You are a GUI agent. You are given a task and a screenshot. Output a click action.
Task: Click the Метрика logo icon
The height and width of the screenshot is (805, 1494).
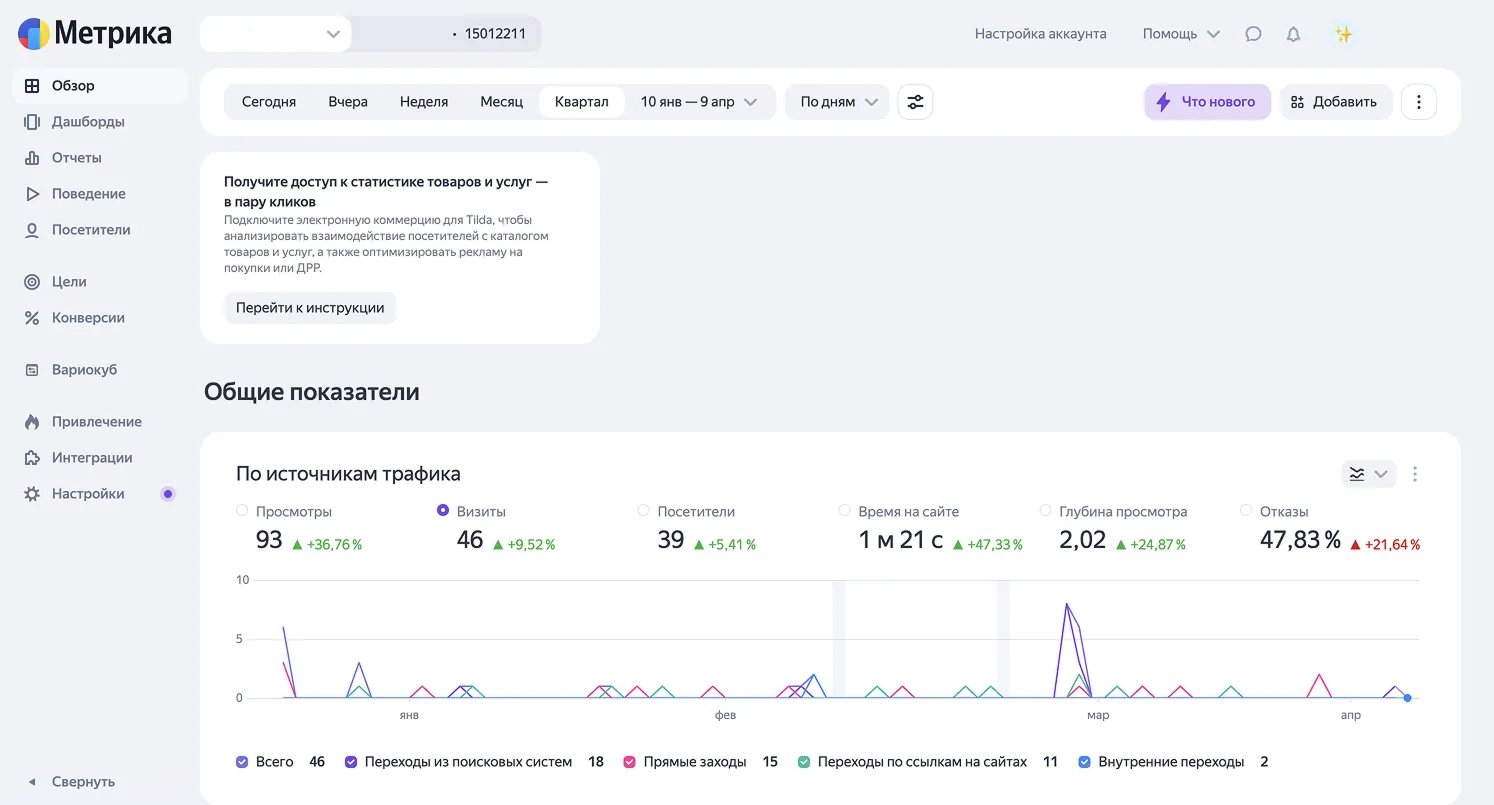click(34, 34)
